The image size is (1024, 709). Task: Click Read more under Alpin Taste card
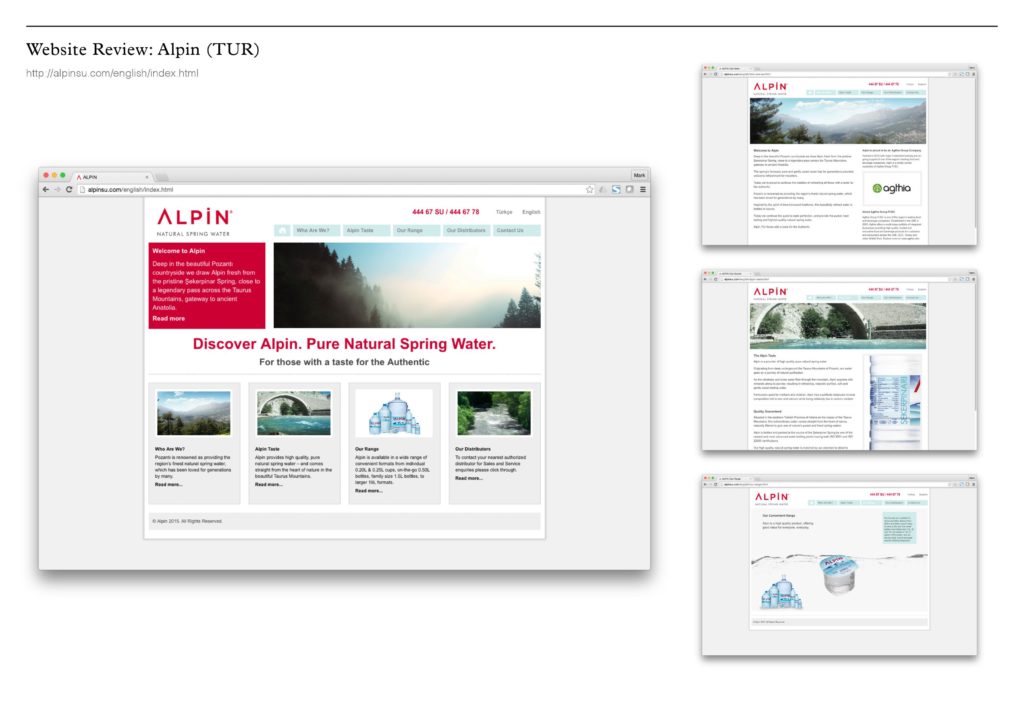[x=268, y=484]
